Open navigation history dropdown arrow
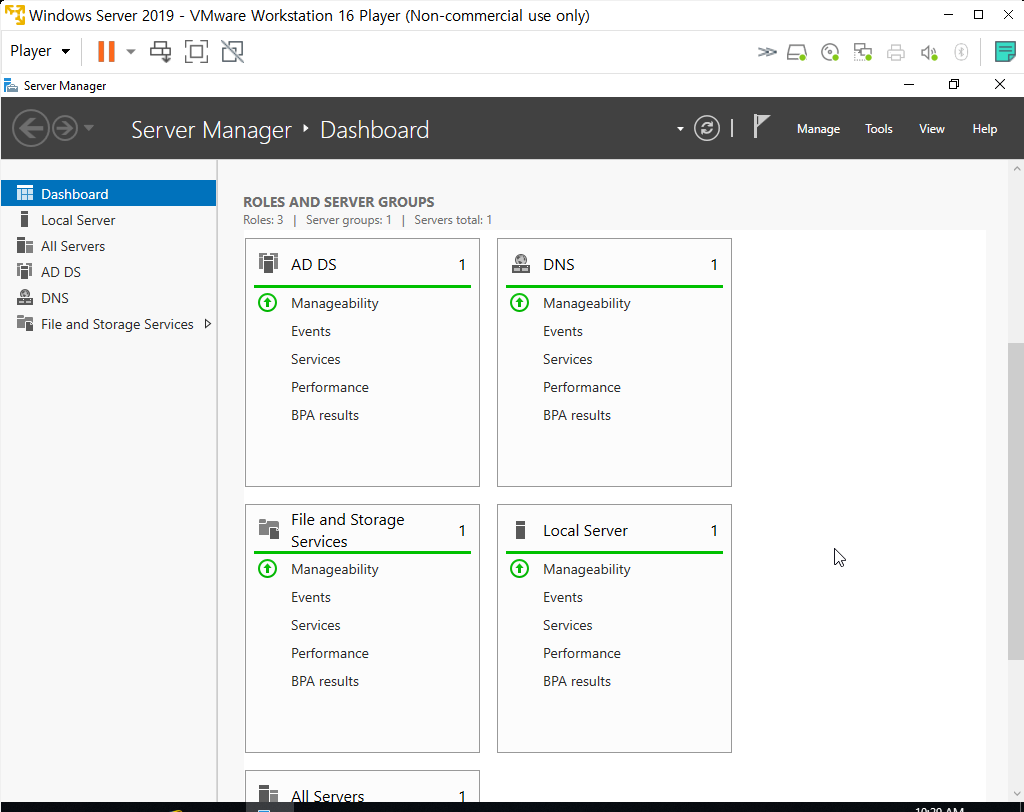Screen dimensions: 1024x812 pos(89,128)
